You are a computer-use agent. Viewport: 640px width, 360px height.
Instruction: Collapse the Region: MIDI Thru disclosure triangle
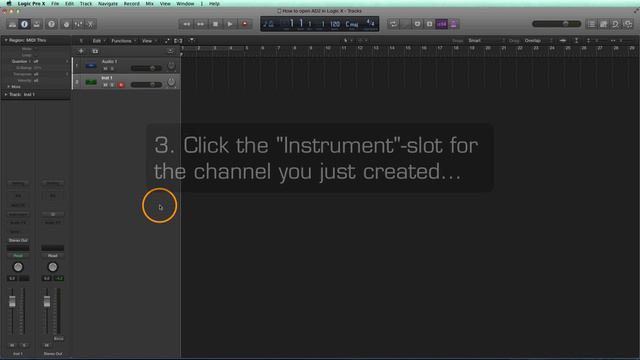(6, 40)
